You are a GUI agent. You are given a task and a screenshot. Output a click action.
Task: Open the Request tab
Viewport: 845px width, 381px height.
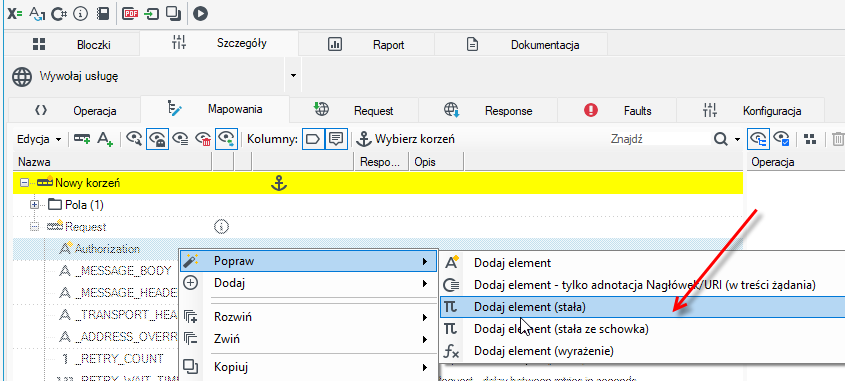point(354,110)
